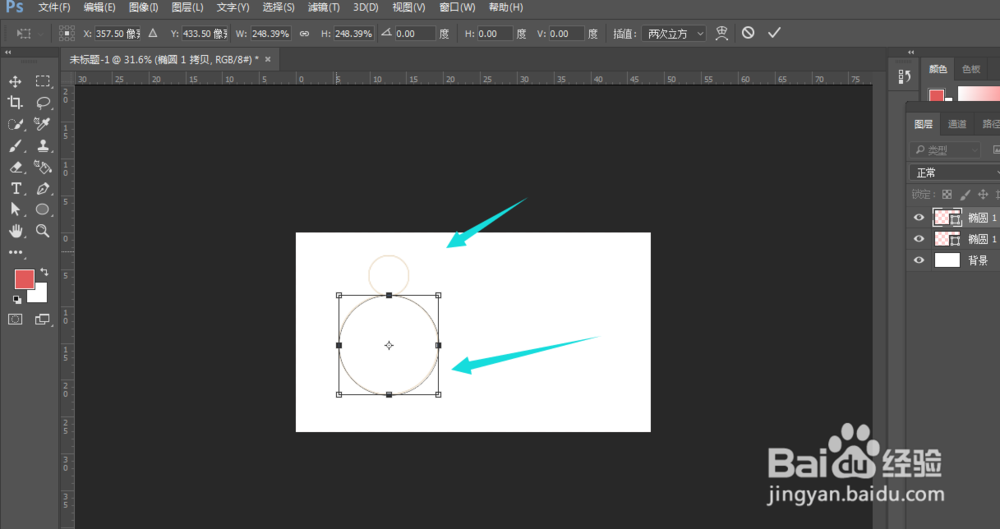Cancel the transform
Screen dimensions: 1000x529
coord(748,33)
